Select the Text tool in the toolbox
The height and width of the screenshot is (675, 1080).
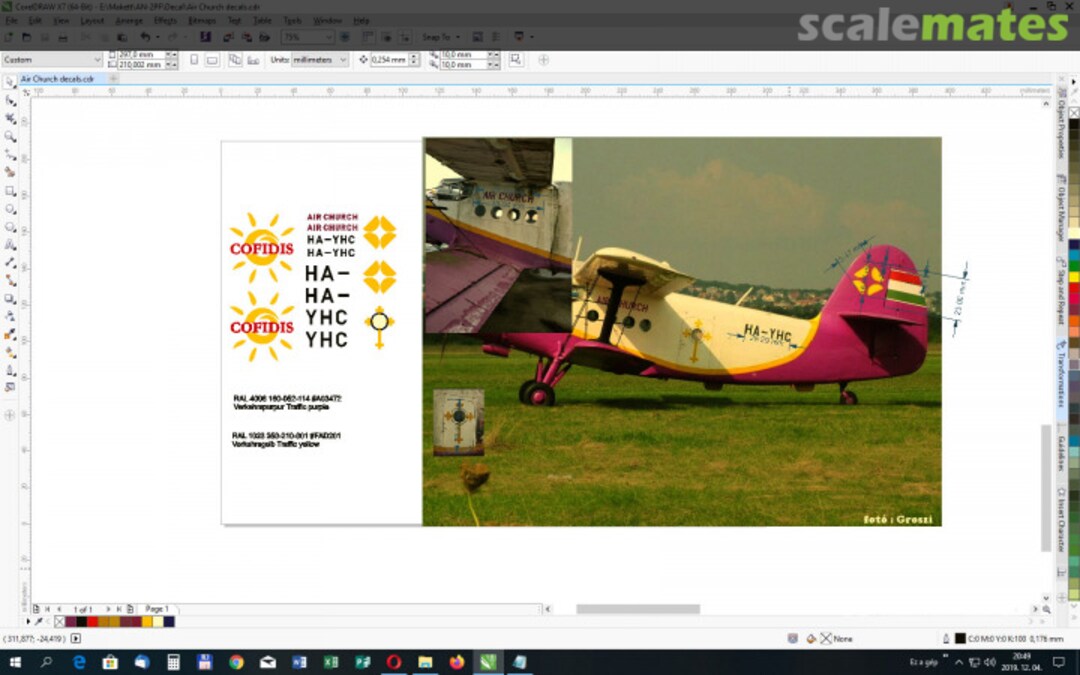(x=10, y=245)
